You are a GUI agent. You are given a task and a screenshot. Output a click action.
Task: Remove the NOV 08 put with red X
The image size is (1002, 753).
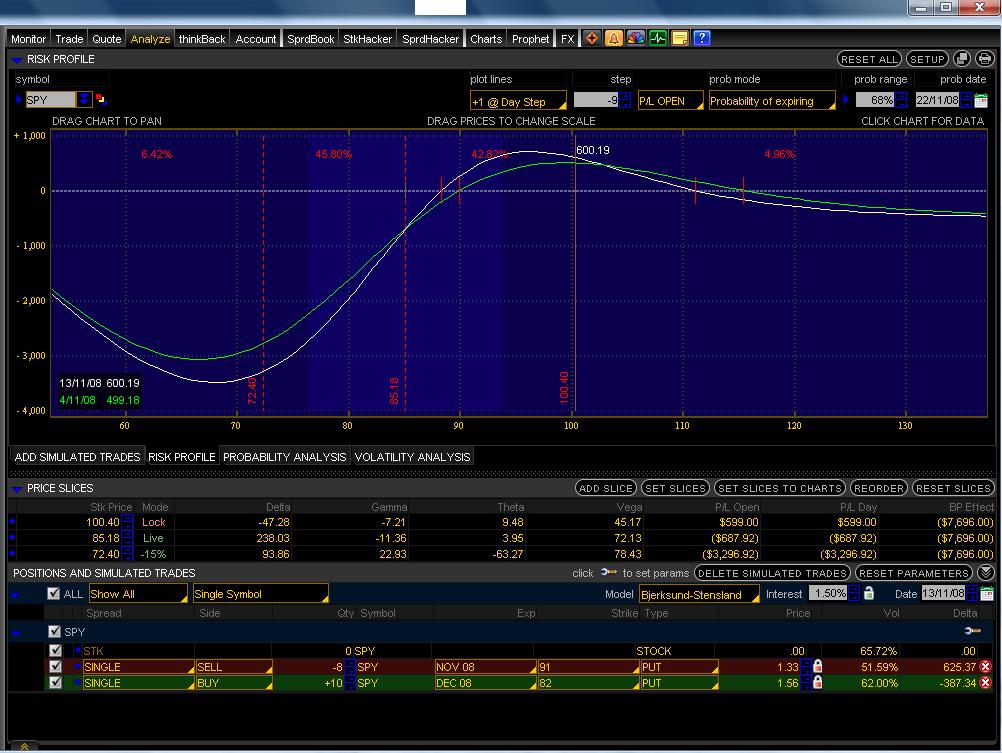point(986,667)
